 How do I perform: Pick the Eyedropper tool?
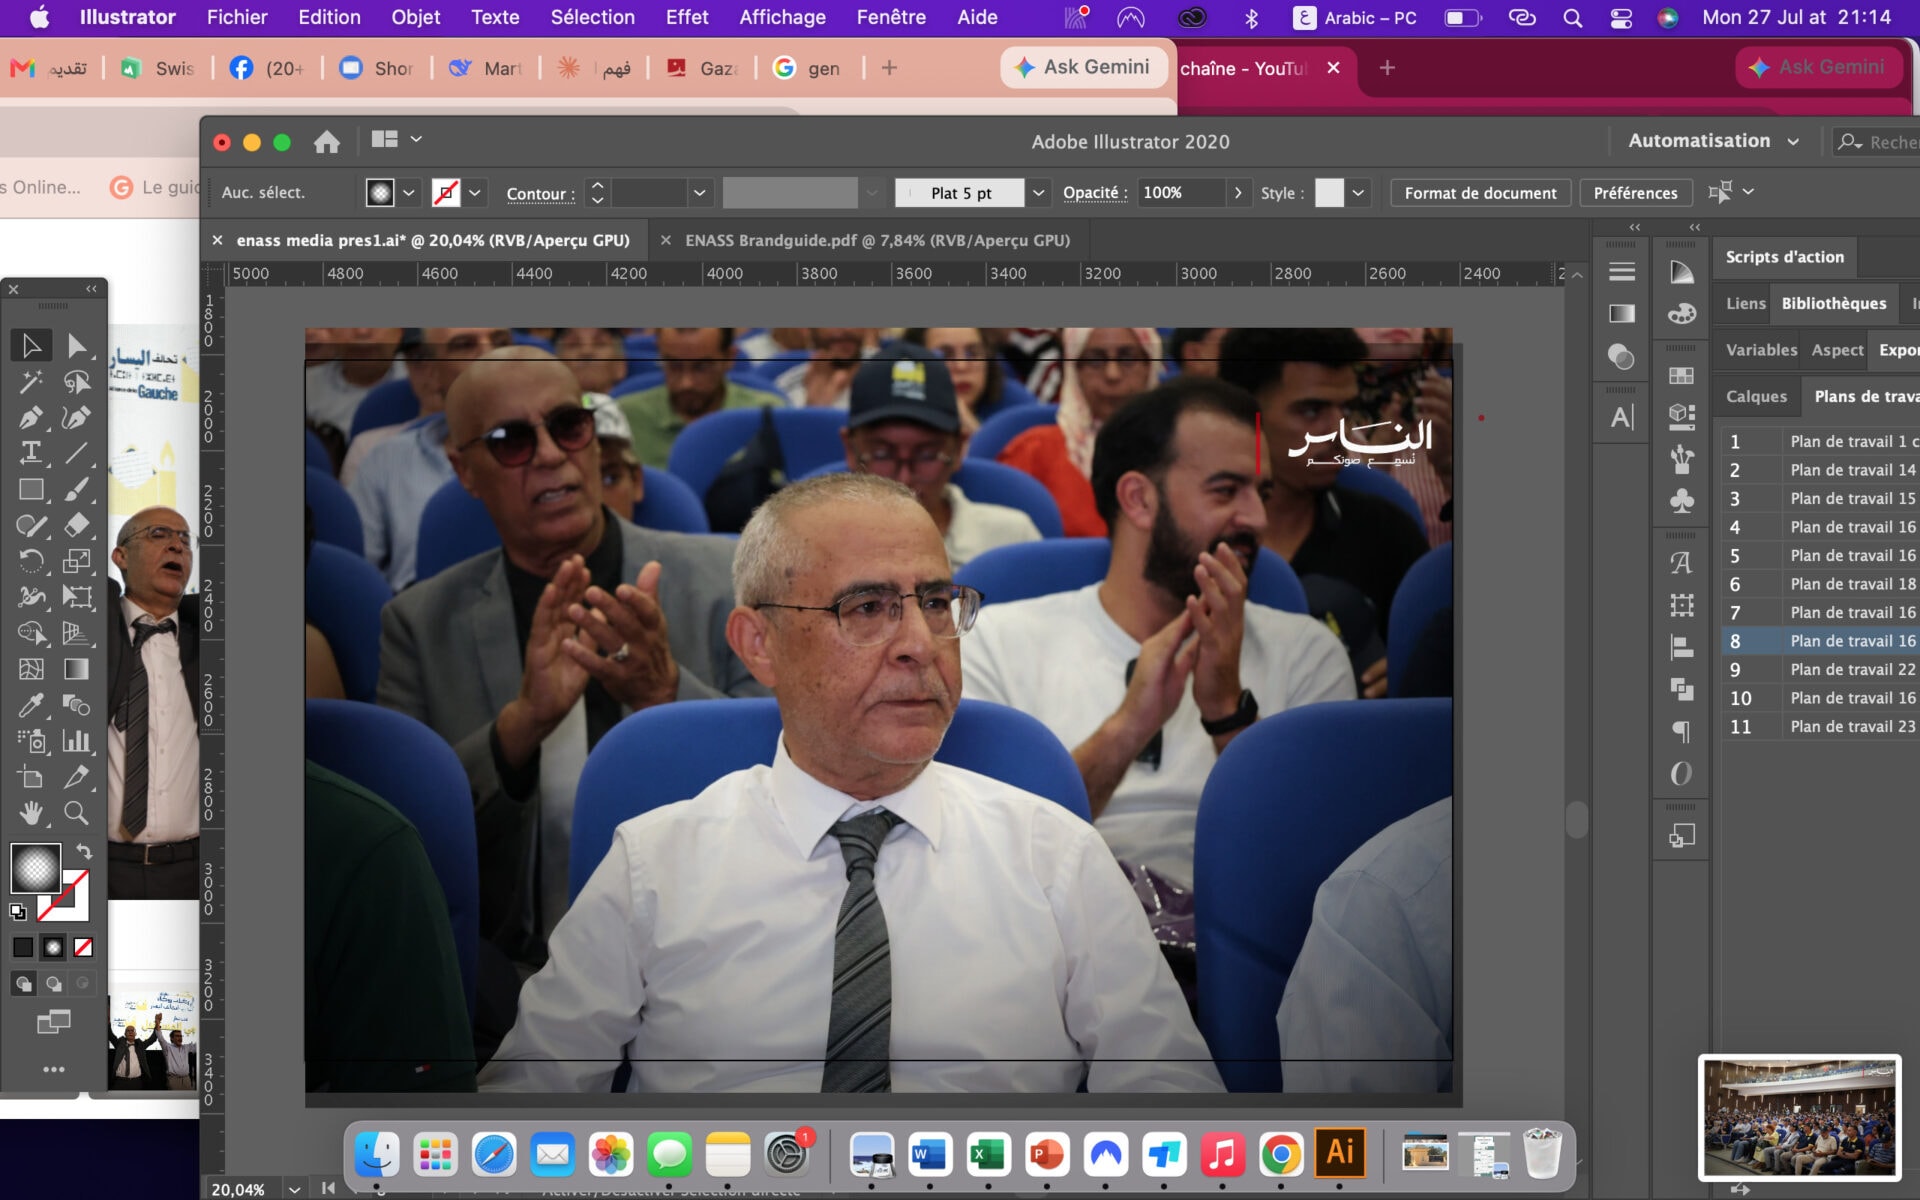point(31,705)
